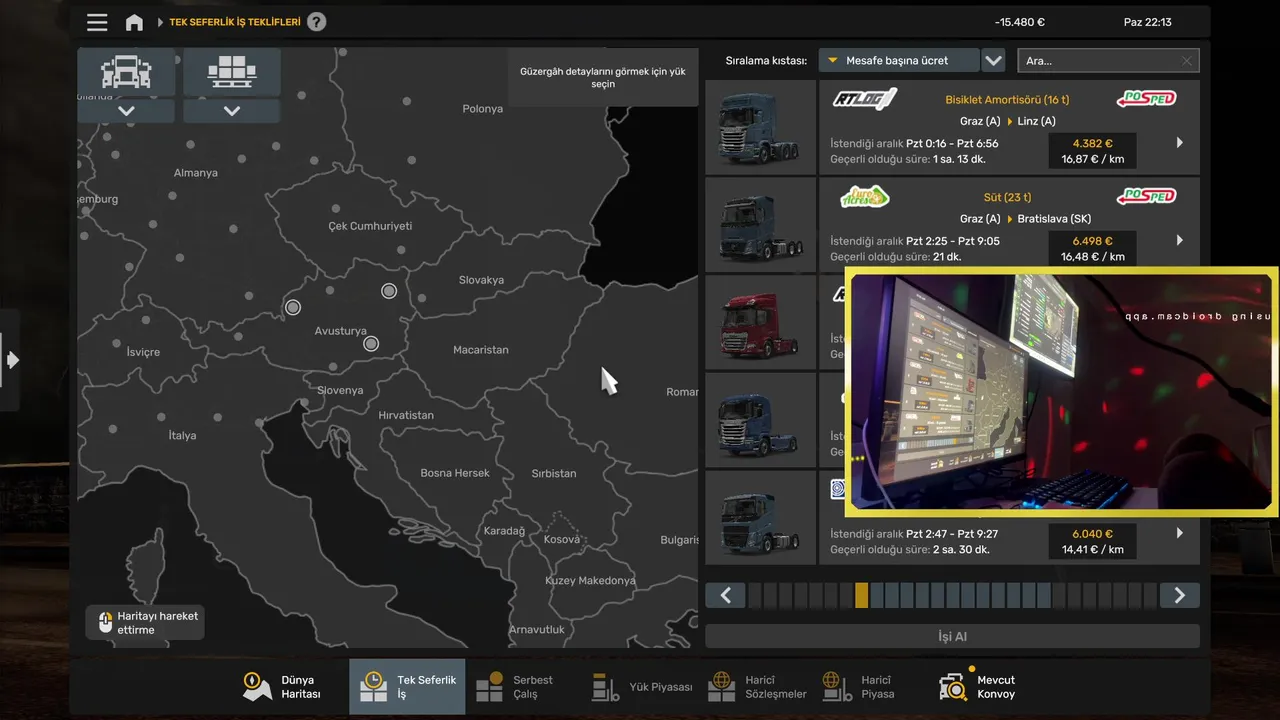
Task: Expand the cargo filter chevron
Action: 232,111
